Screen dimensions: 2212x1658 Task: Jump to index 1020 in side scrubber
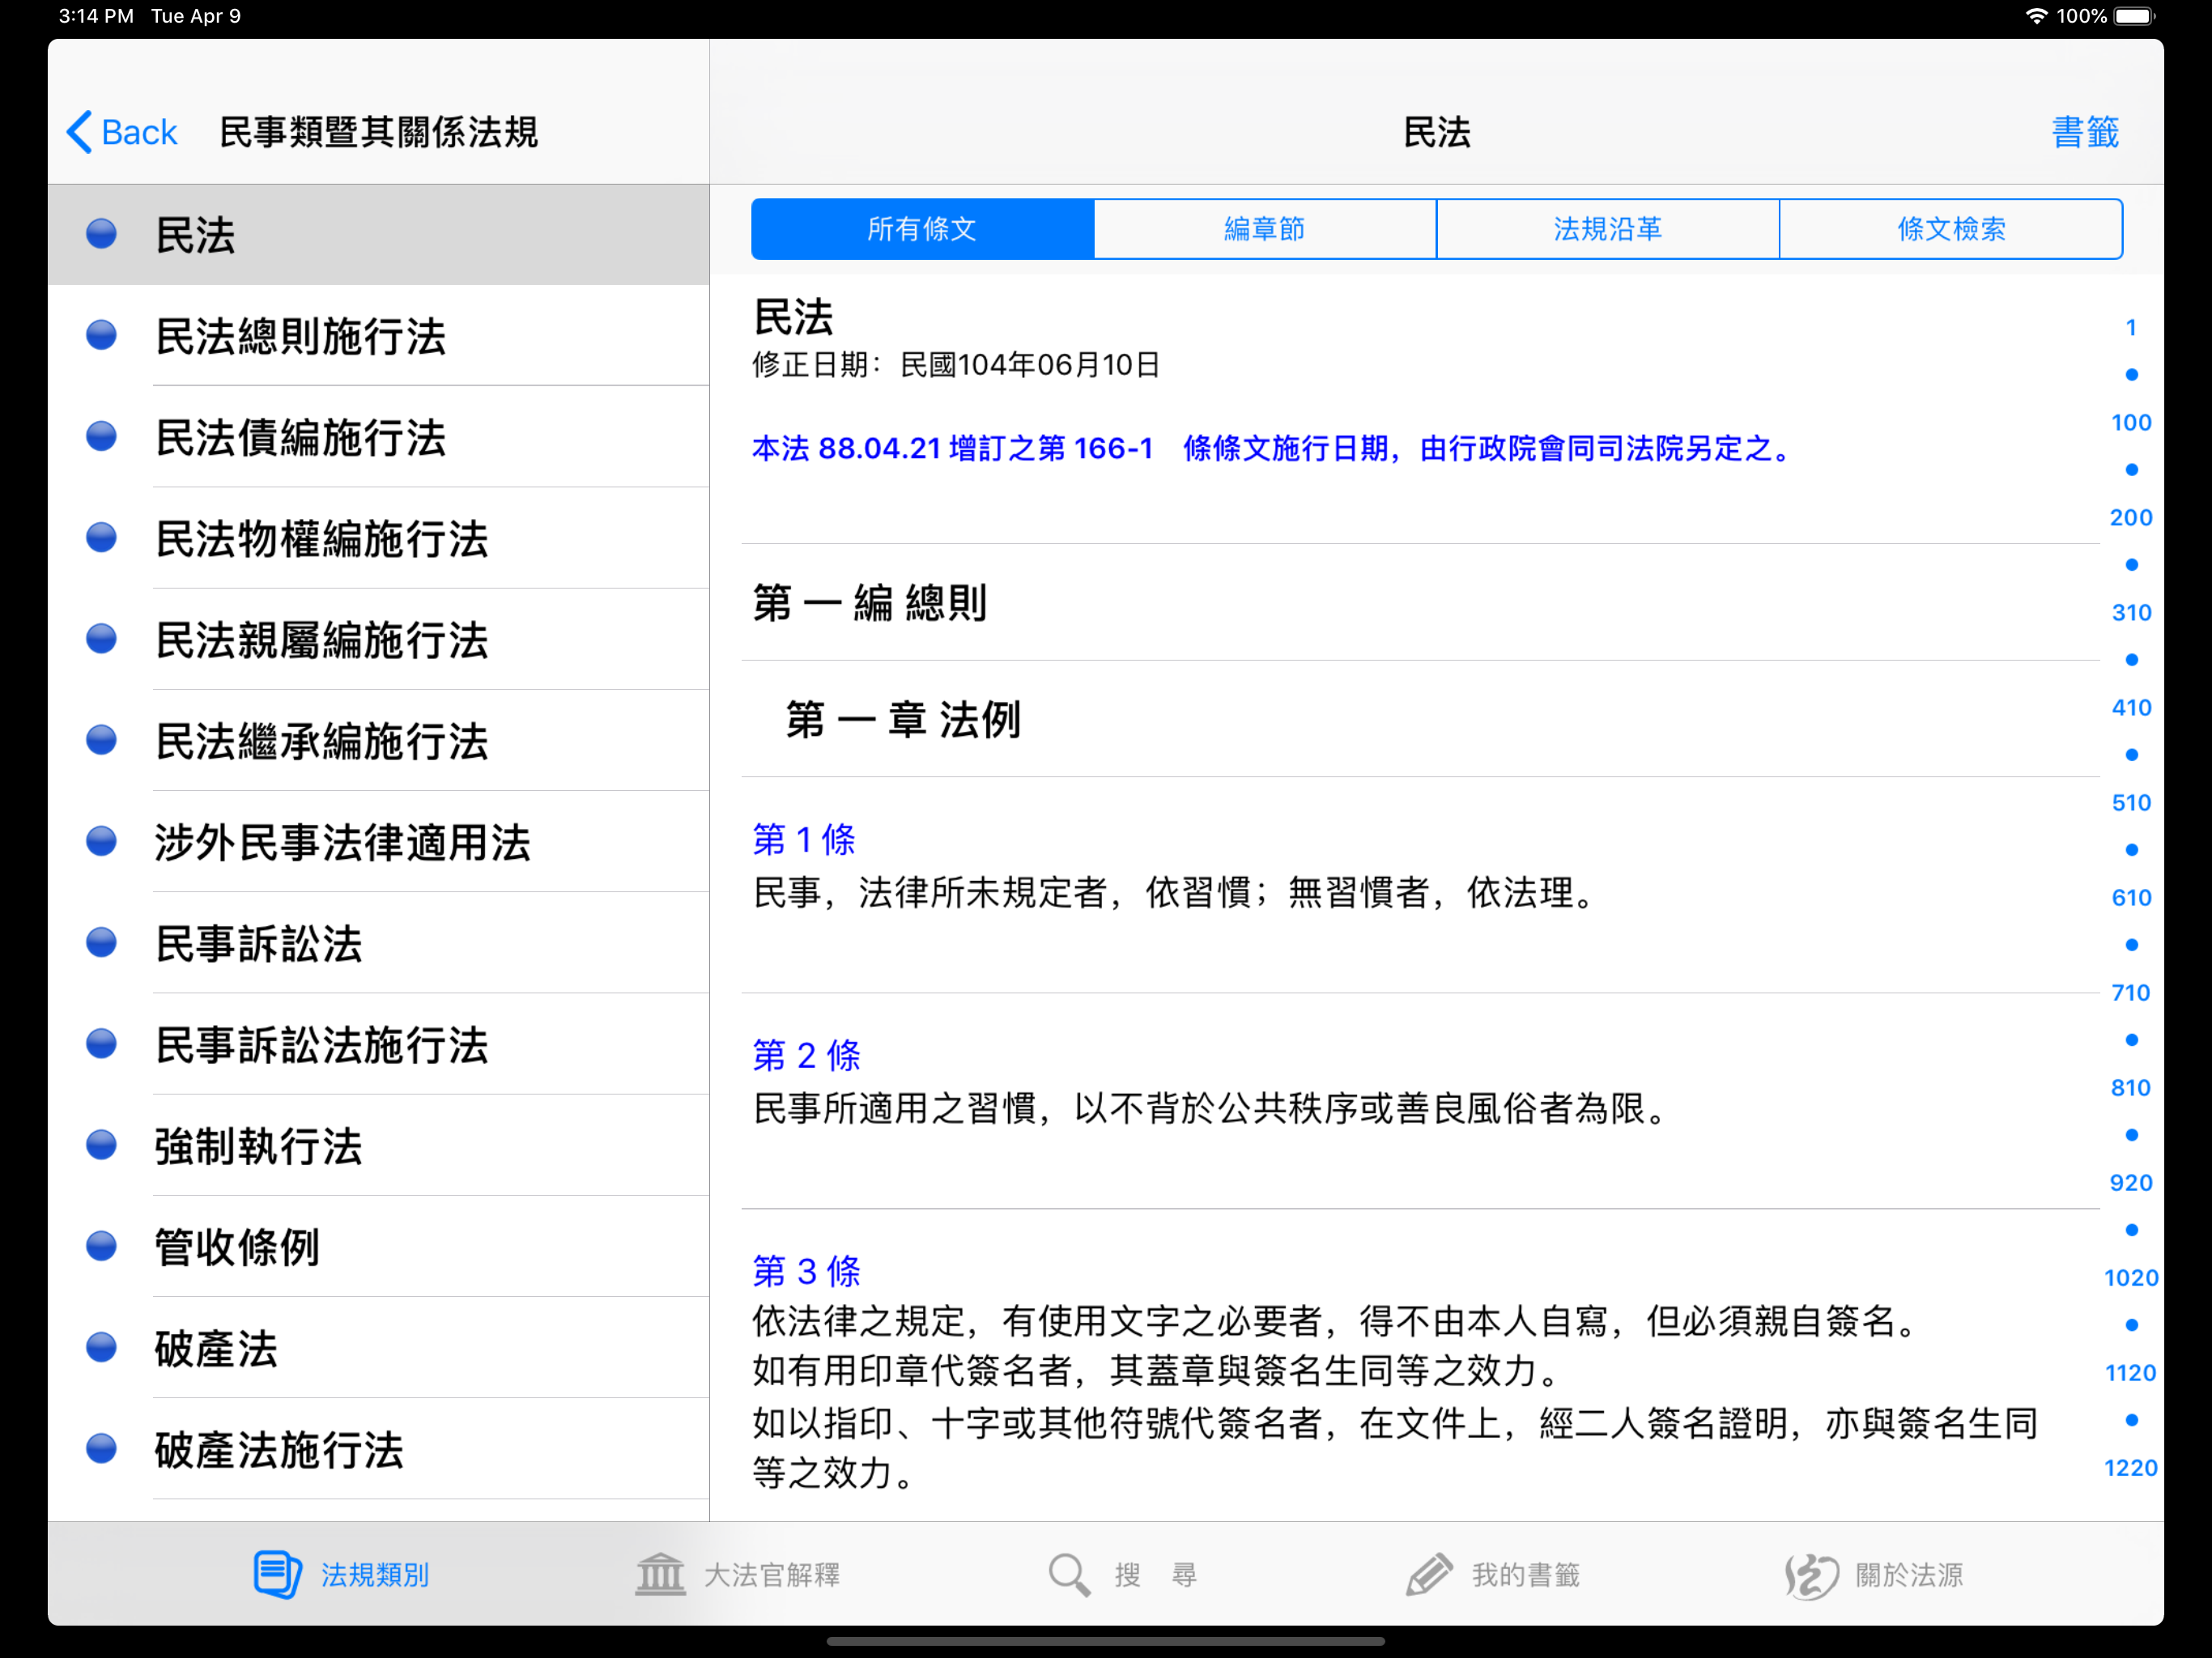(x=2131, y=1277)
